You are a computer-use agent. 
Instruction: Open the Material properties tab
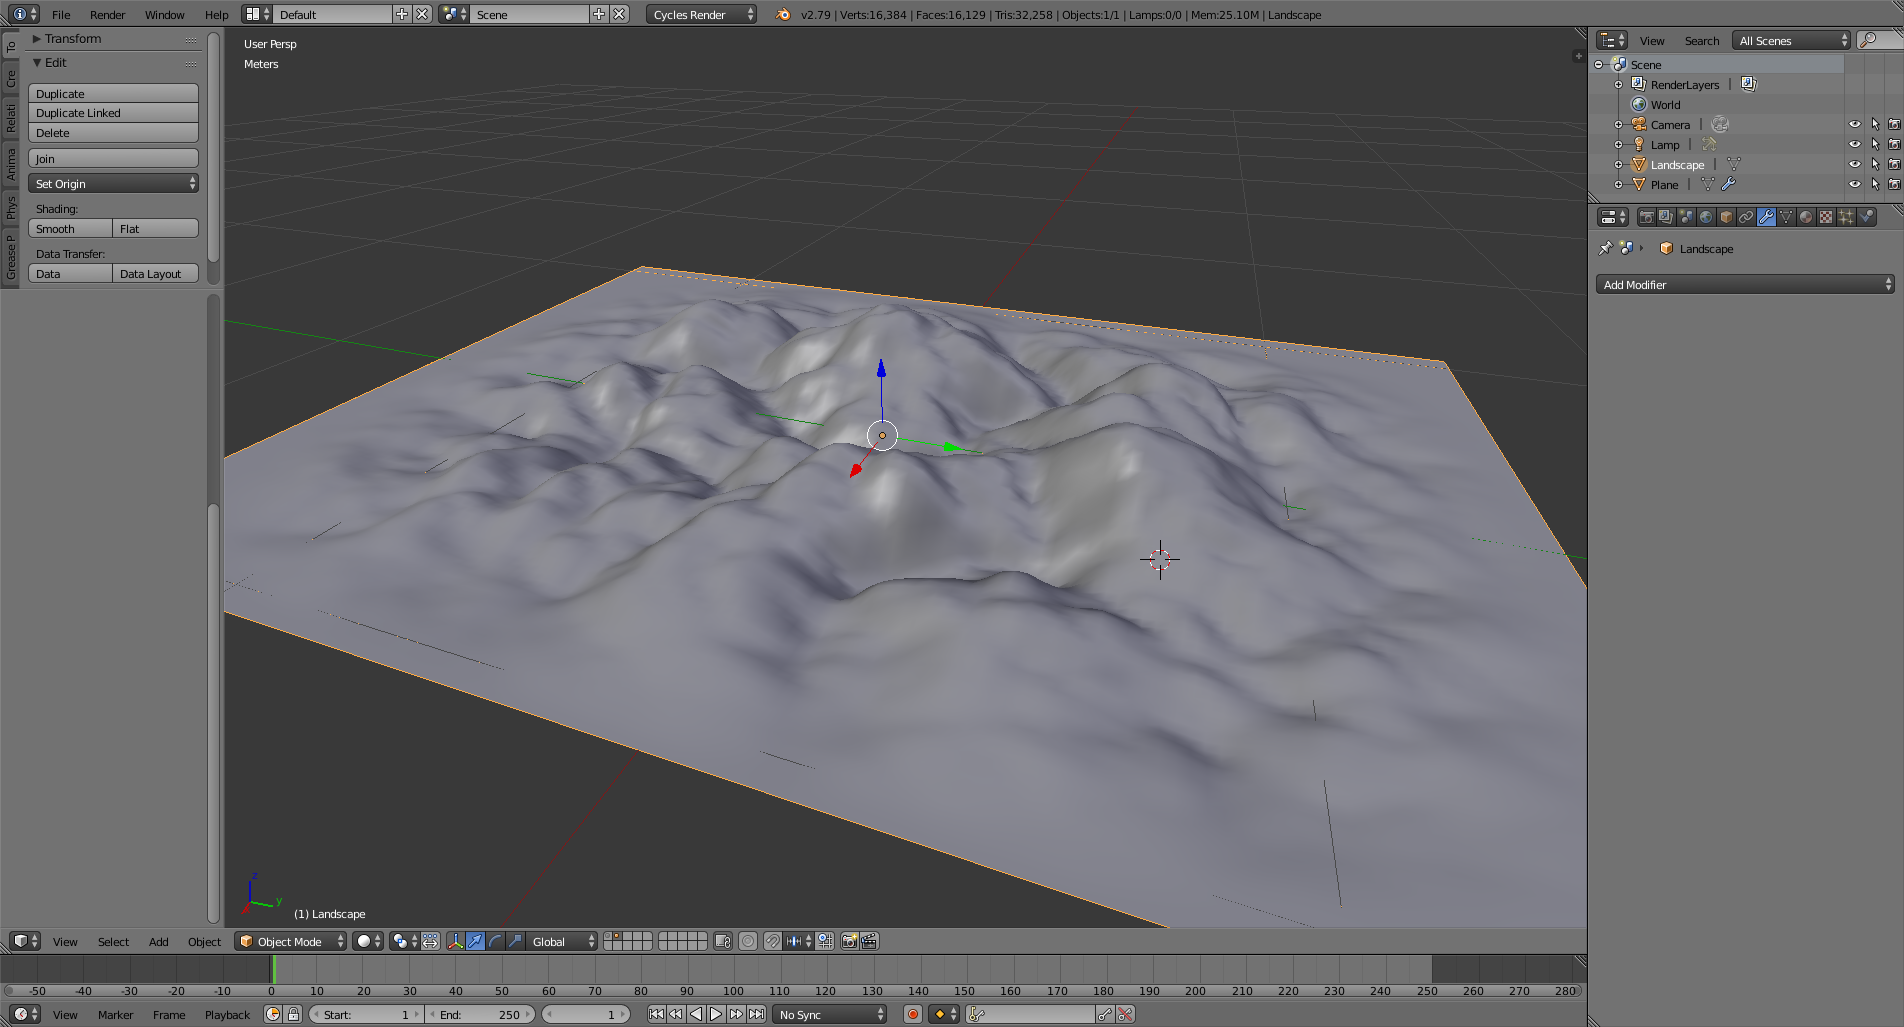click(x=1806, y=217)
